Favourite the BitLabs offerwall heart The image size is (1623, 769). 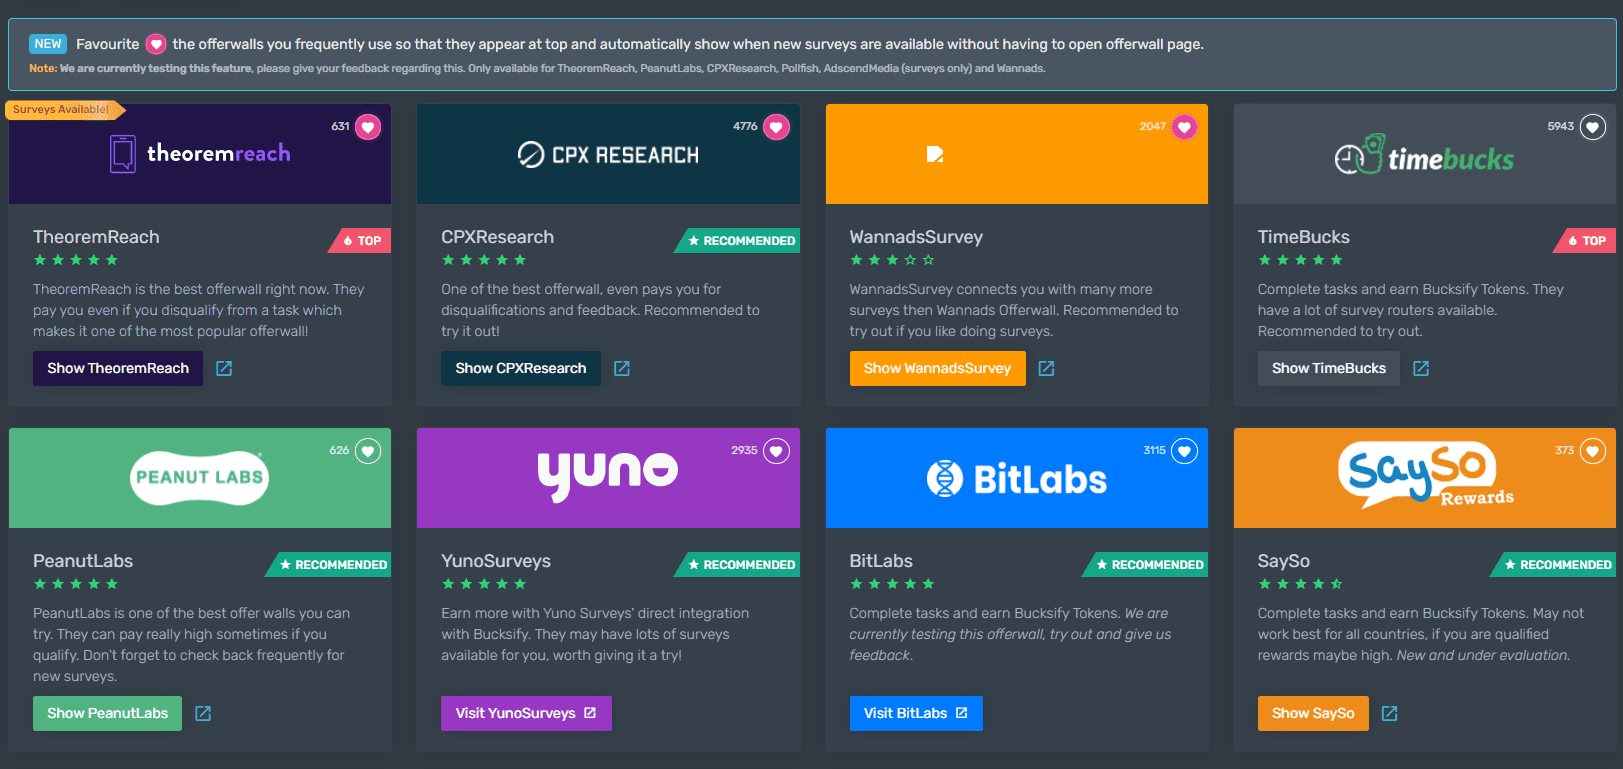1184,451
